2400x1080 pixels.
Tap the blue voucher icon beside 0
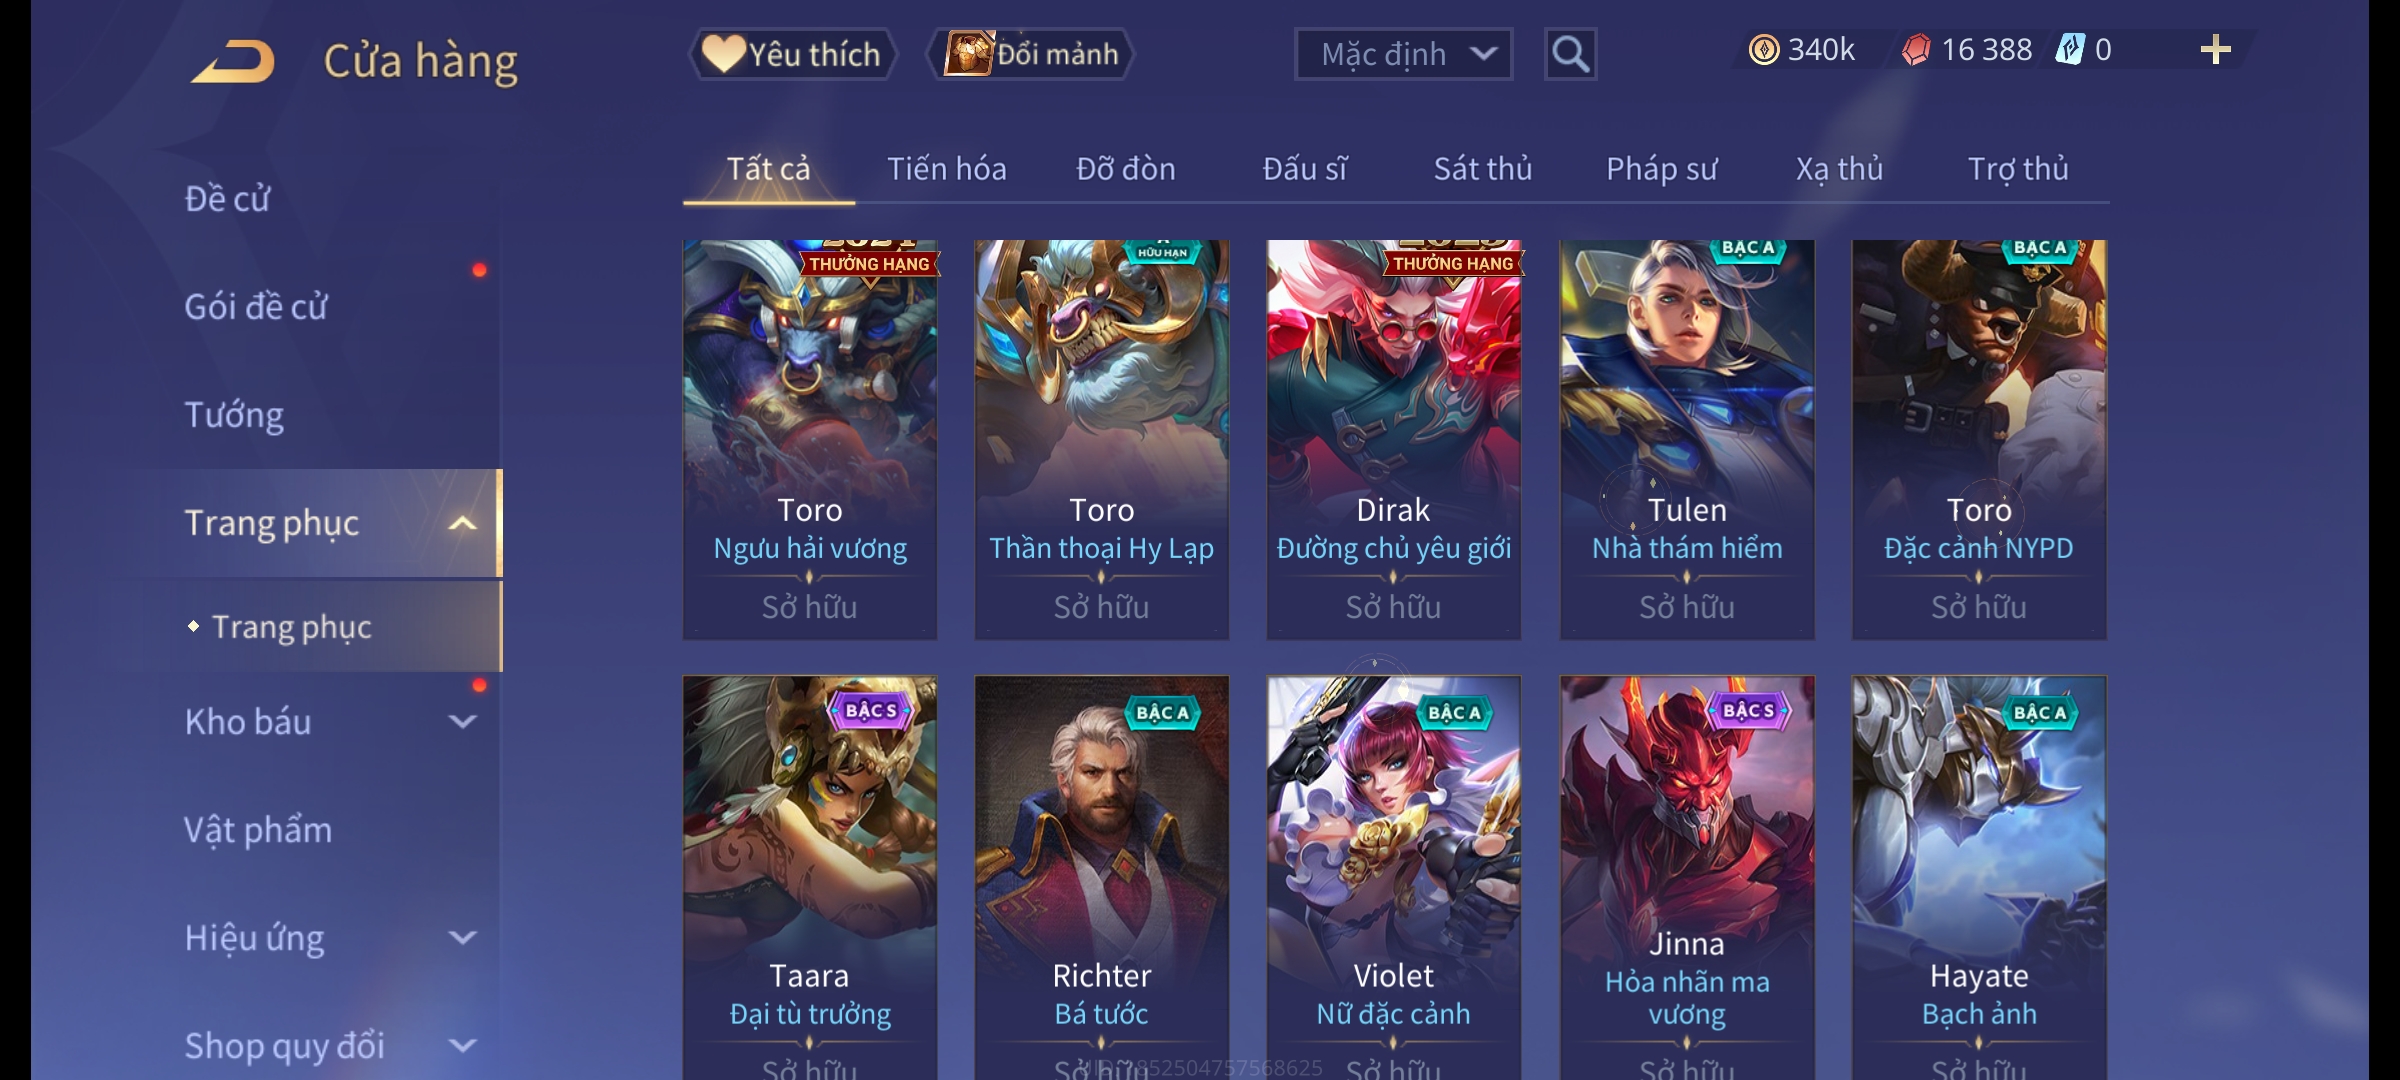2069,50
